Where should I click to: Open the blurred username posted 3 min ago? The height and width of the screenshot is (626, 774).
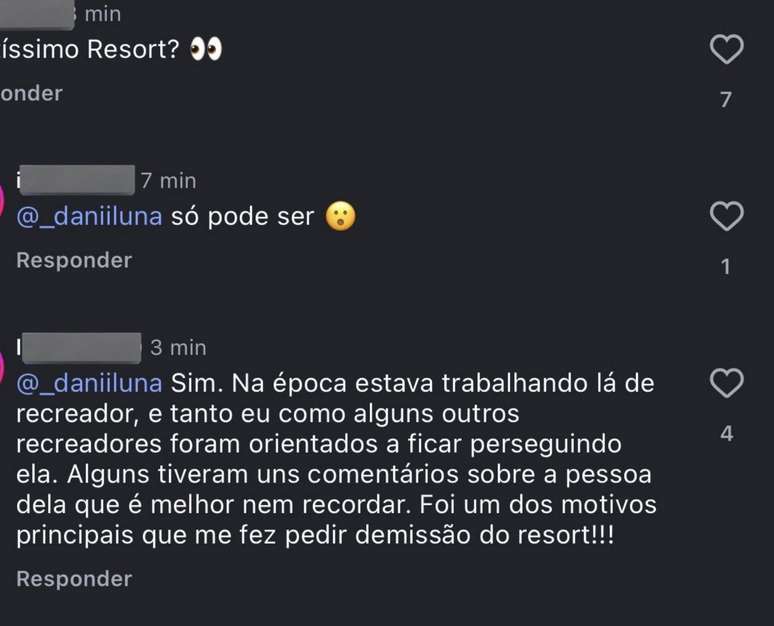point(79,348)
